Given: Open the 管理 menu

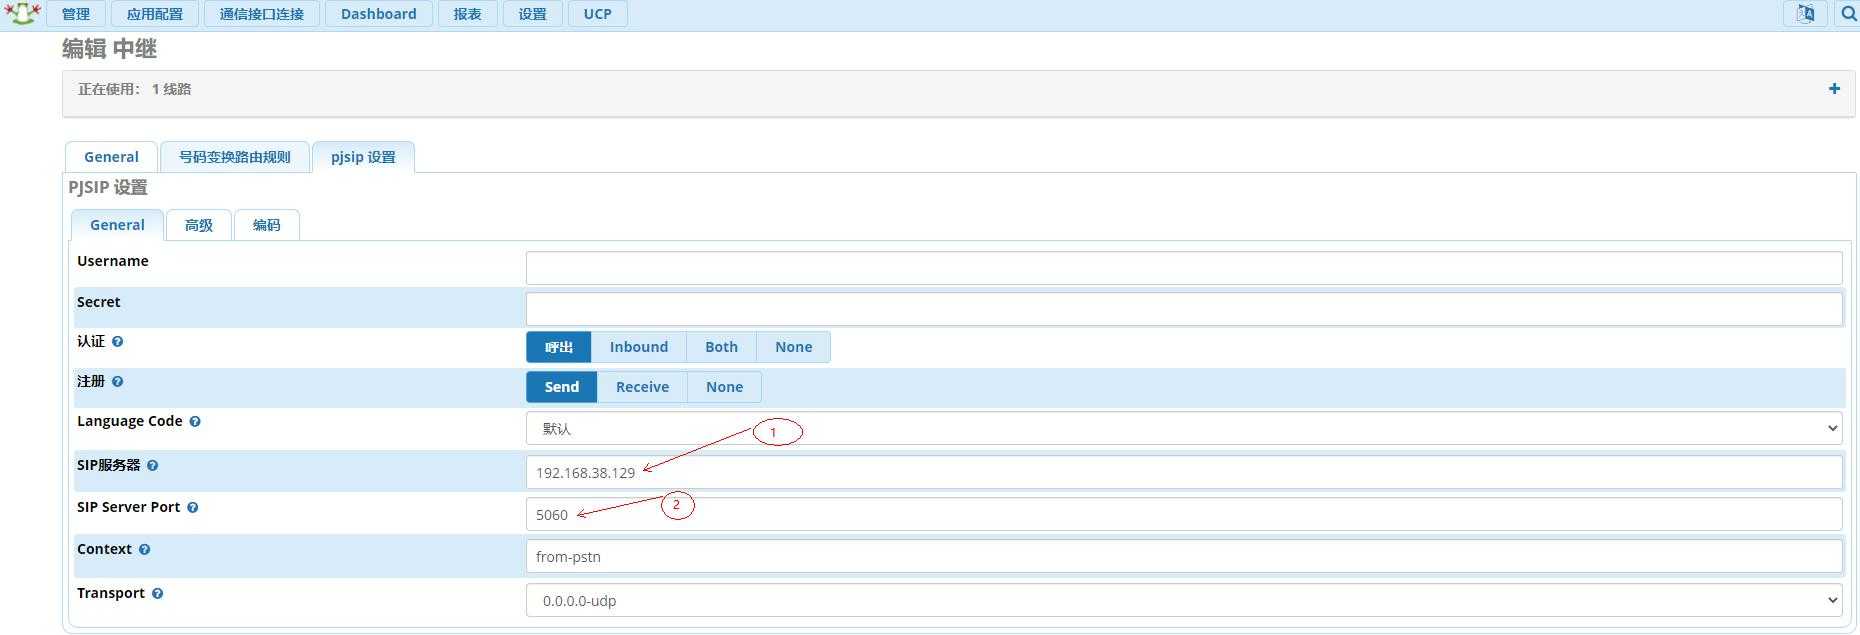Looking at the screenshot, I should 75,14.
